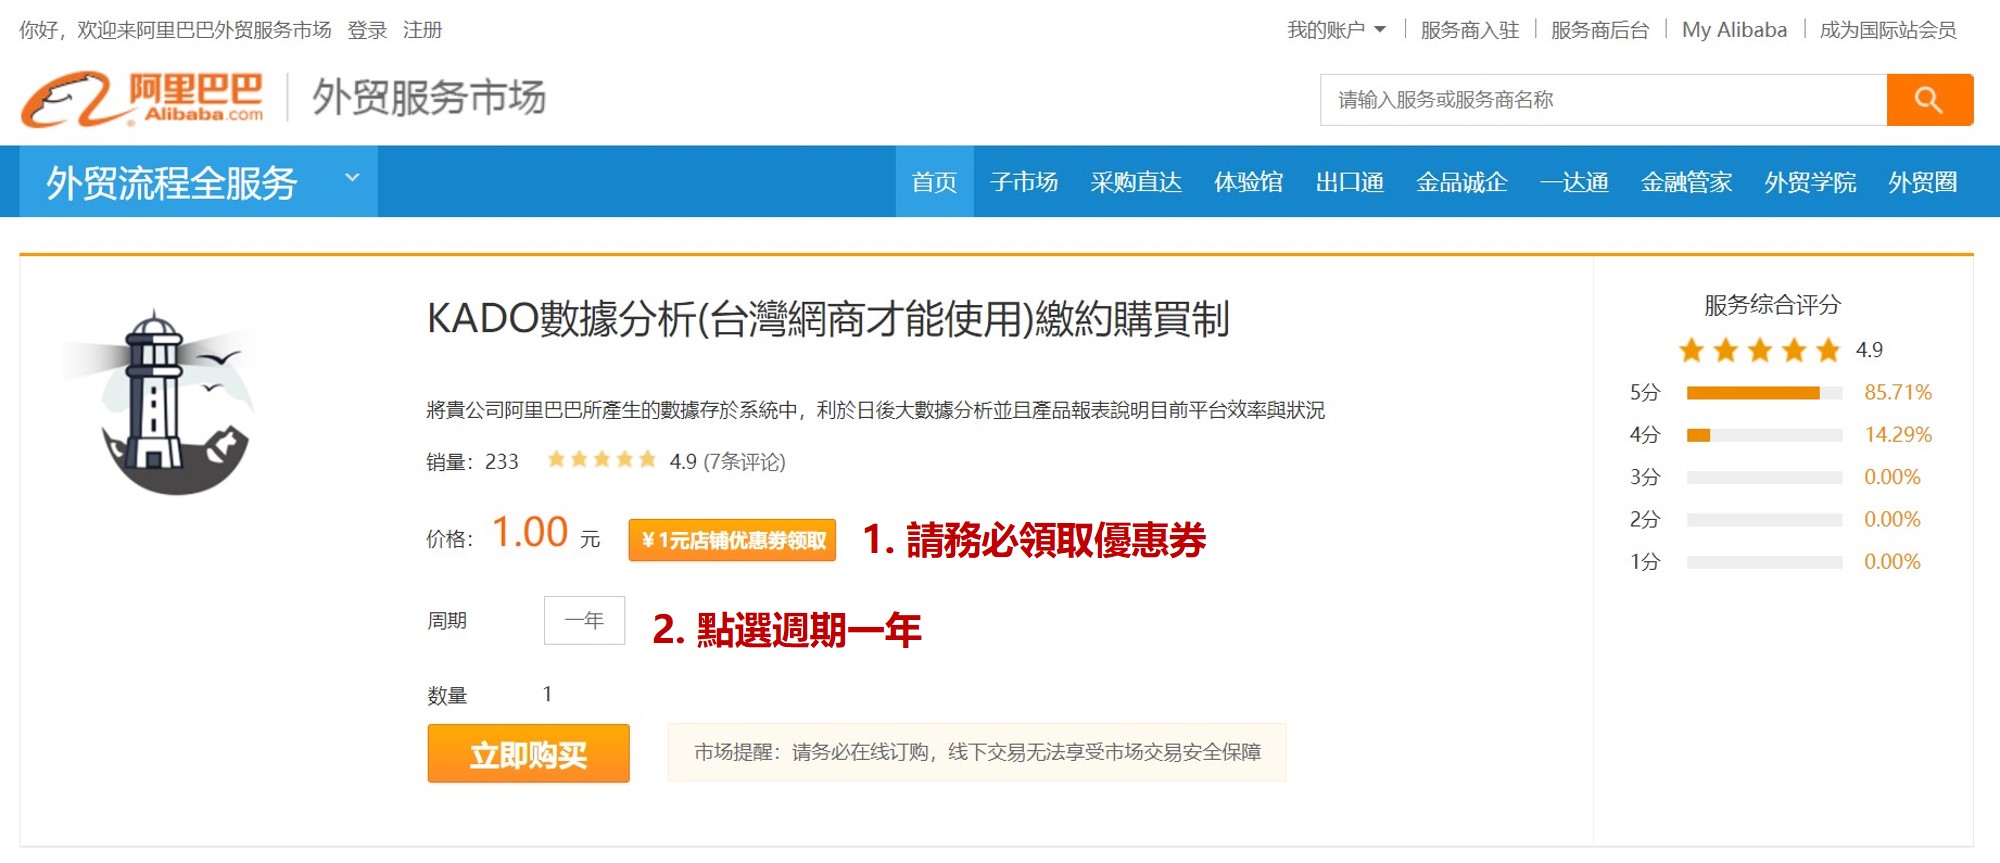This screenshot has width=2000, height=863.
Task: Click the 登录 link
Action: (367, 30)
